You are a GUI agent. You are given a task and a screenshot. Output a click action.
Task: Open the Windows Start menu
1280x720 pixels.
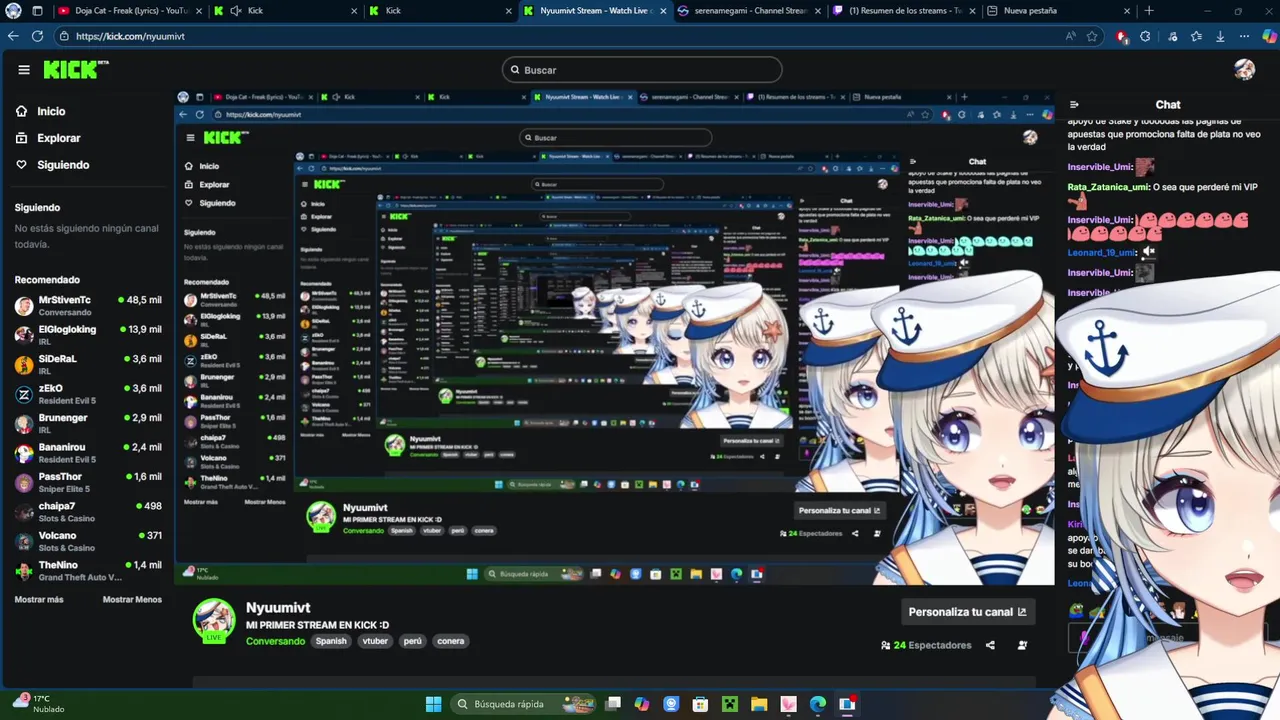tap(433, 704)
